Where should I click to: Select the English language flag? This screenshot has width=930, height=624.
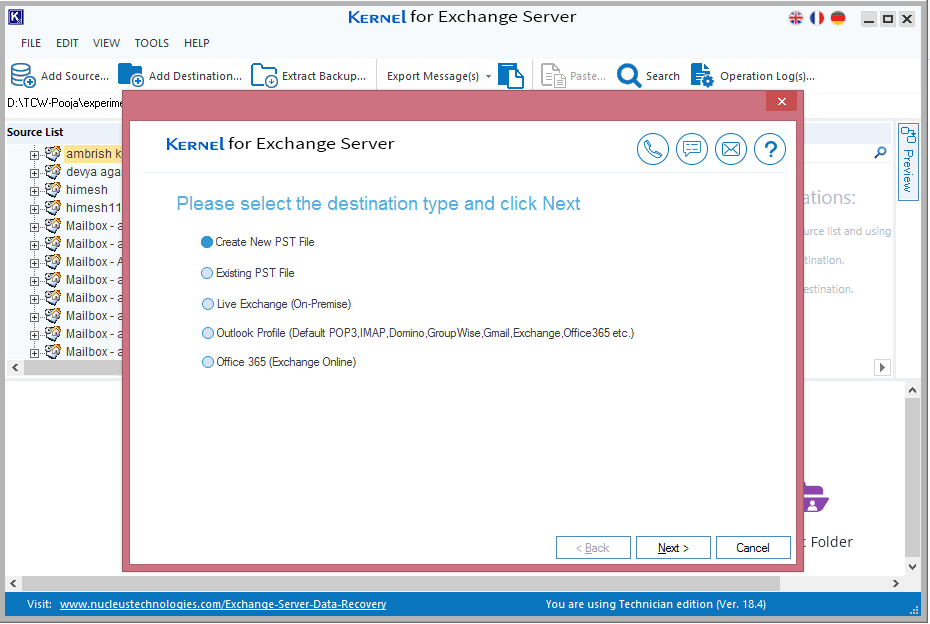[795, 18]
